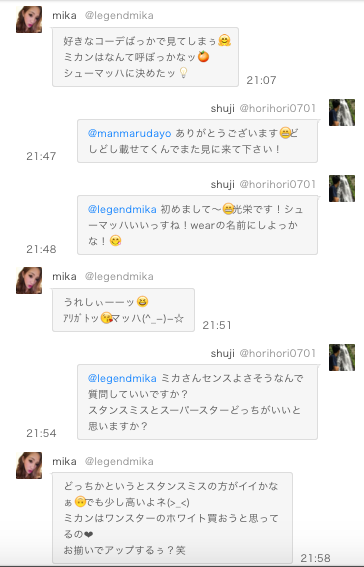Click the upside-down face emoji before でも少し高いよネ
The height and width of the screenshot is (567, 364).
[80, 502]
